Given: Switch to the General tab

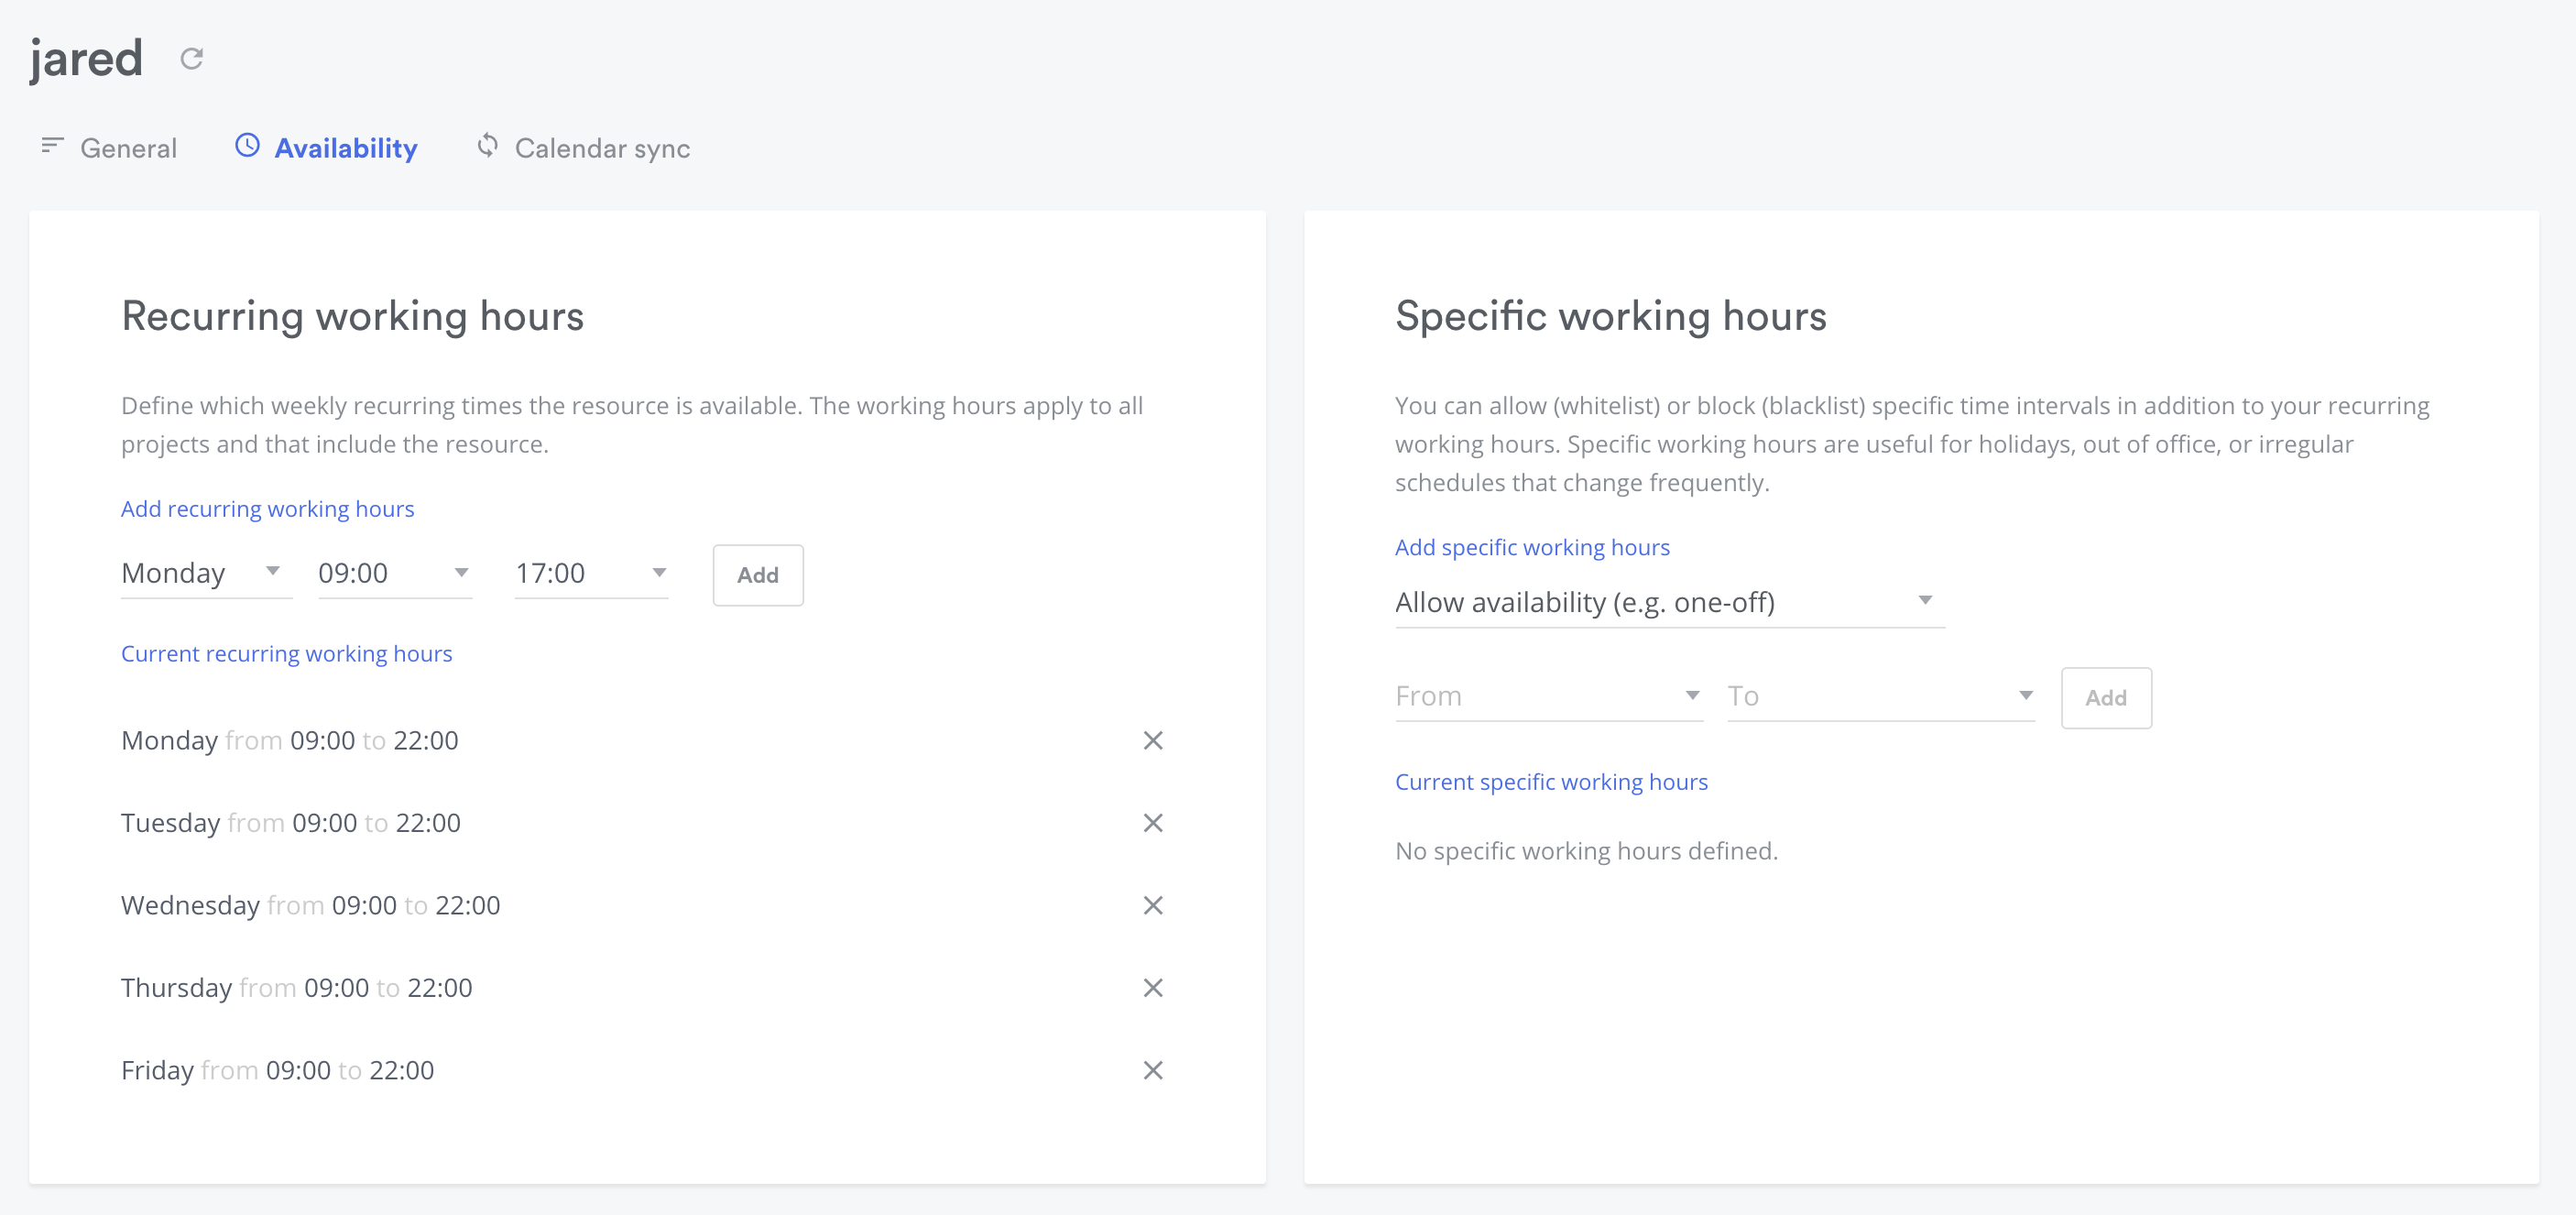Looking at the screenshot, I should coord(128,148).
